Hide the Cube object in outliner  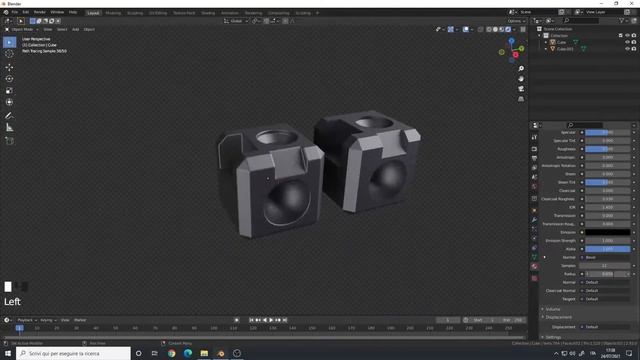pyautogui.click(x=627, y=42)
